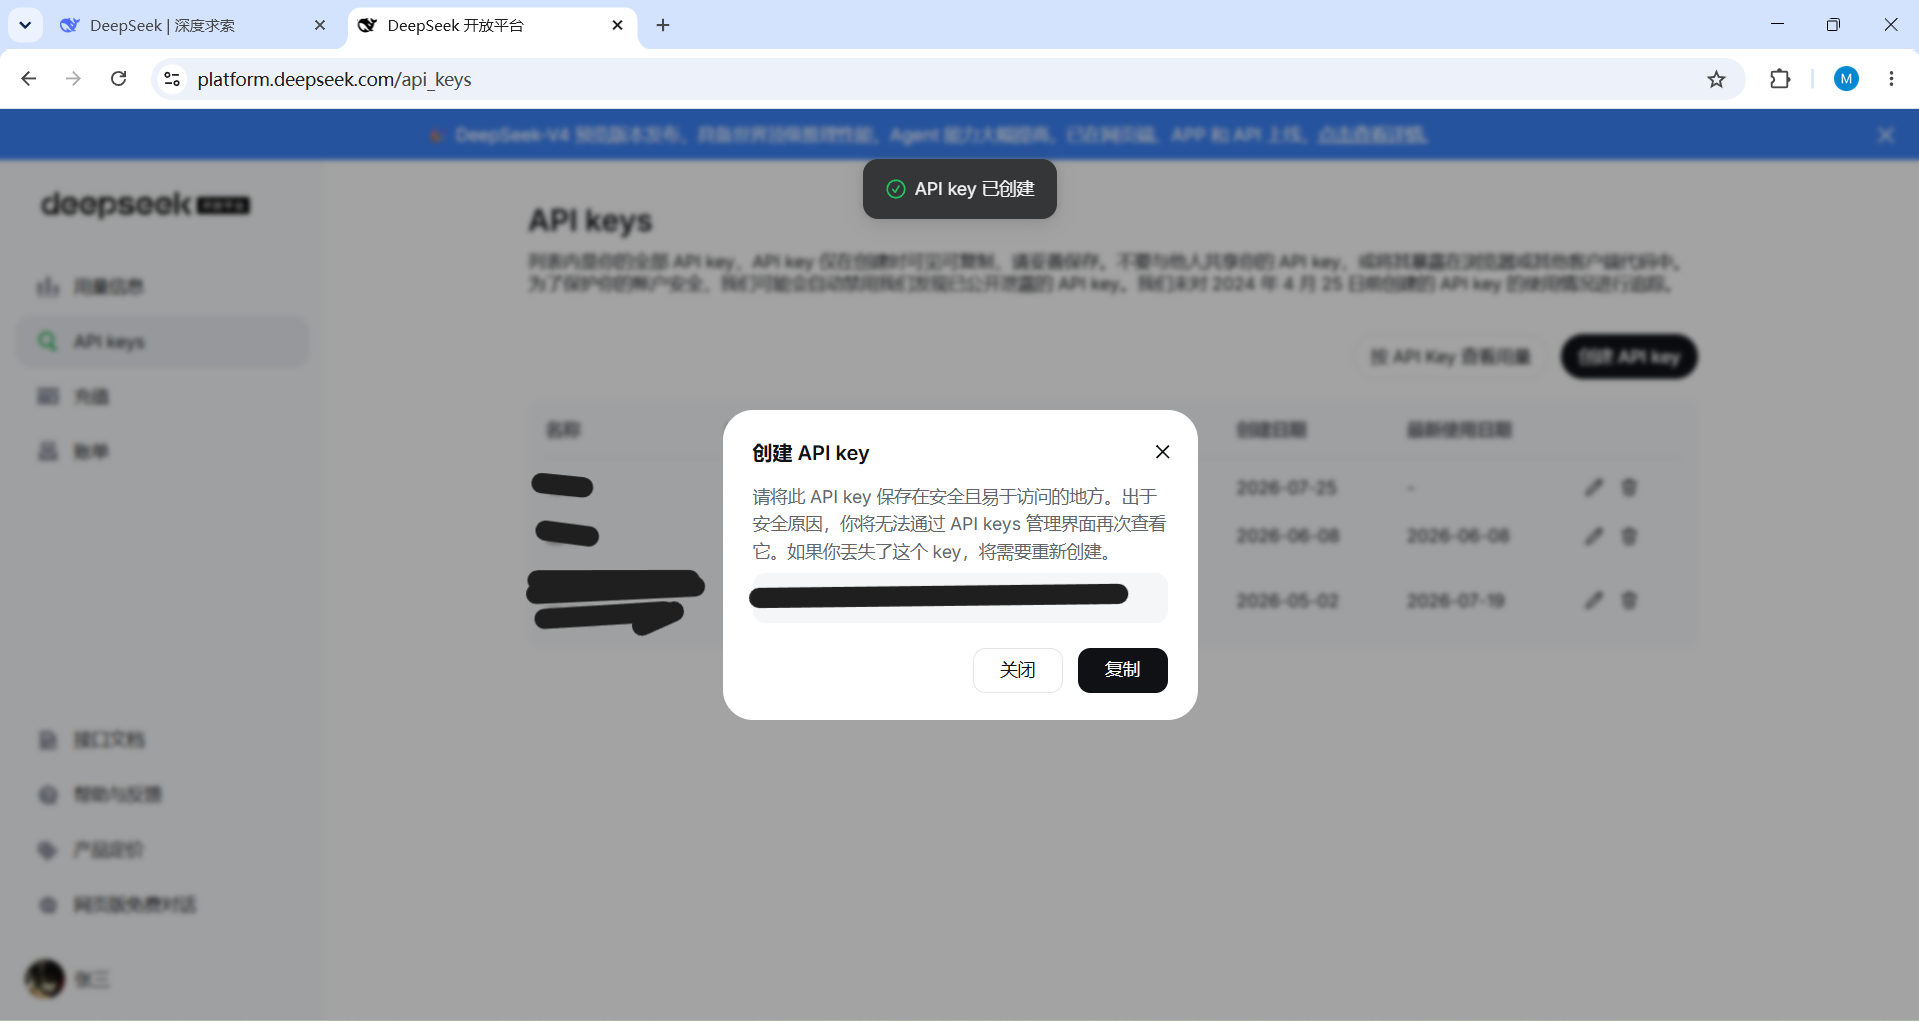
Task: Open the 帮助与反馈 sidebar link
Action: point(163,795)
